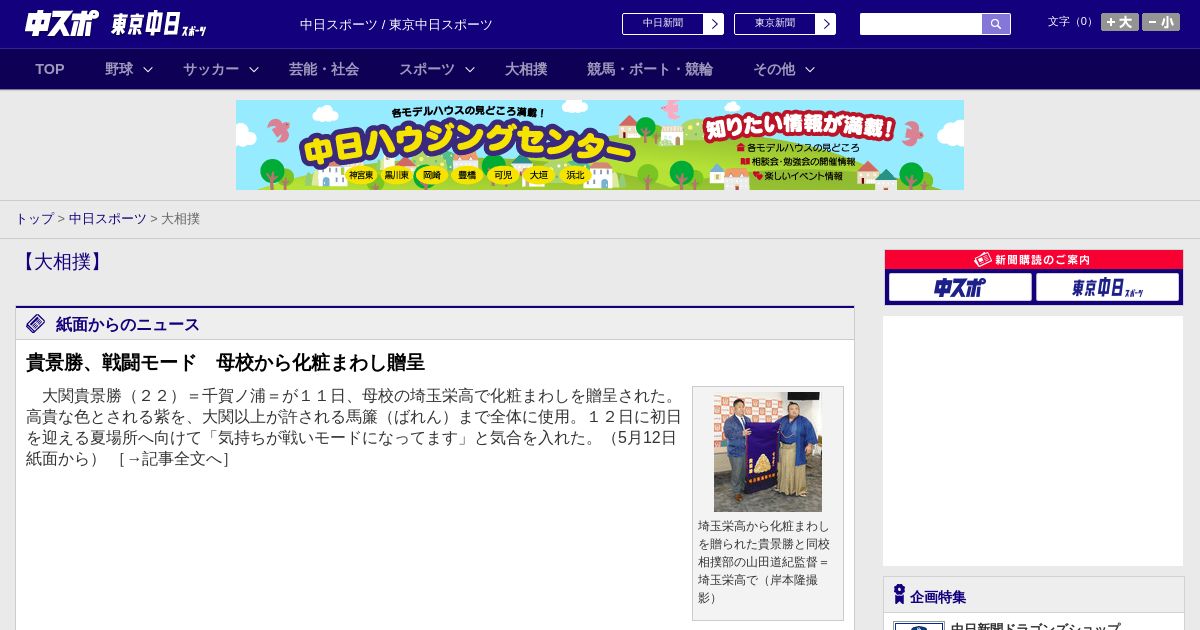This screenshot has width=1200, height=630.
Task: Open the 東京新聞 header link
Action: coord(775,24)
